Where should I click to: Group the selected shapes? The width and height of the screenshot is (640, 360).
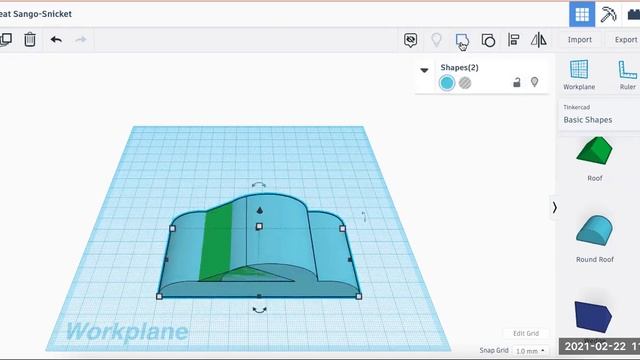pos(462,40)
